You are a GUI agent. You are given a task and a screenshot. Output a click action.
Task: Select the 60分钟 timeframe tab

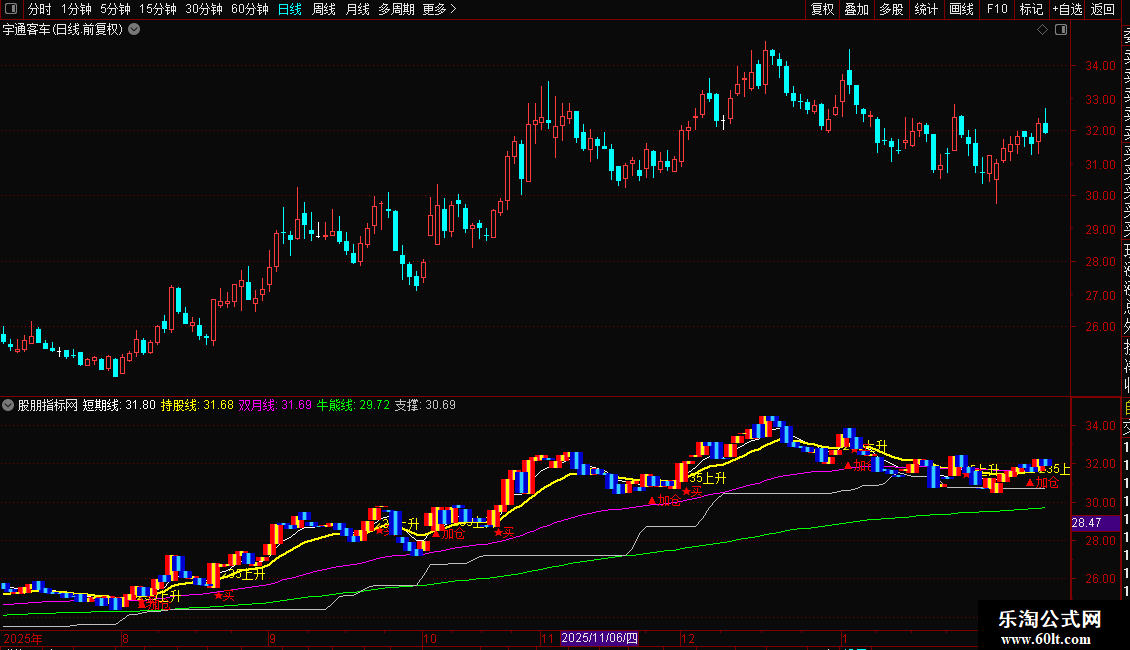249,10
